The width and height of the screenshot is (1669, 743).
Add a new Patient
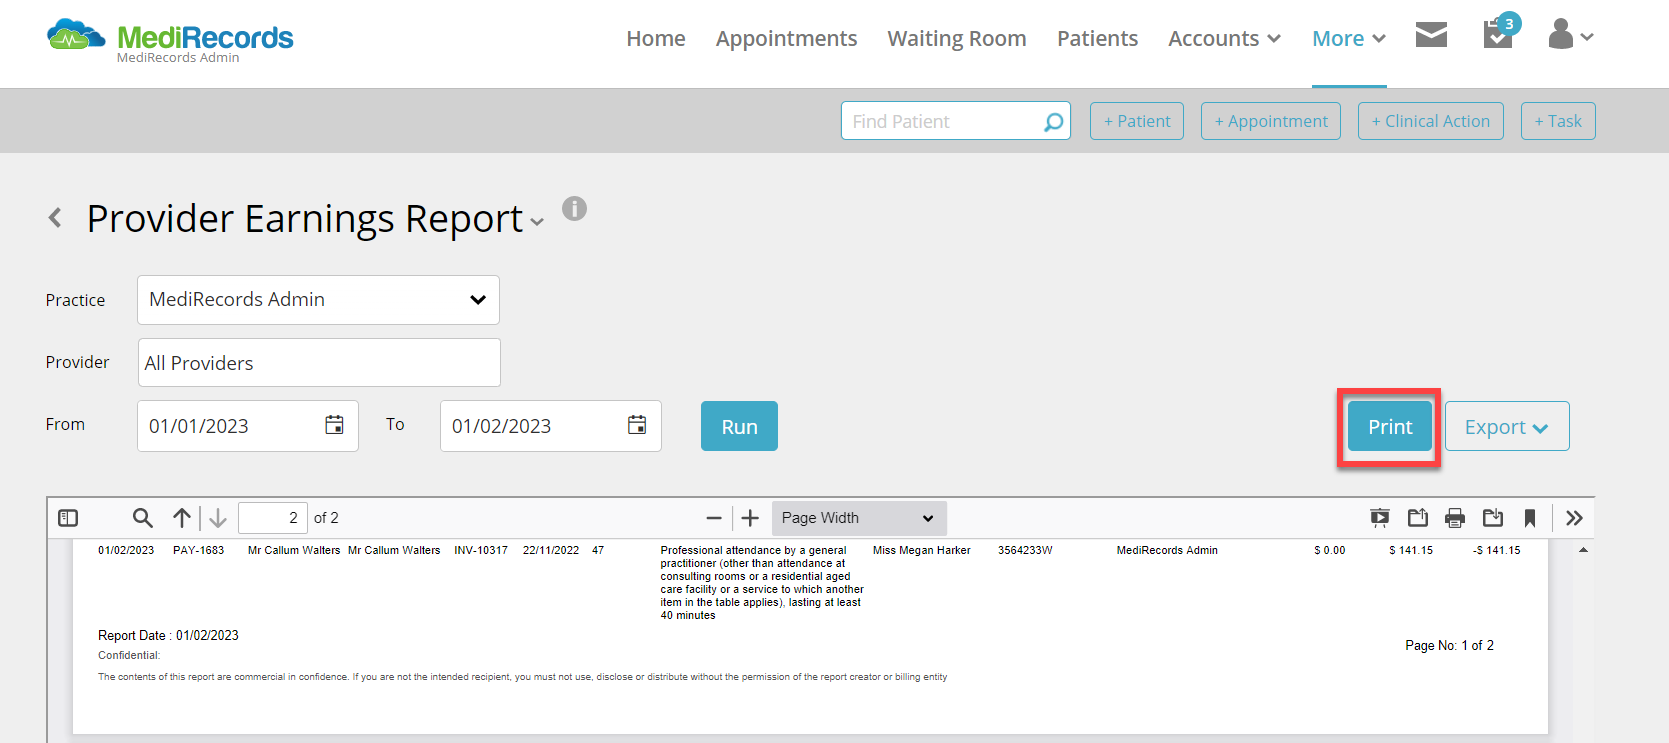(x=1137, y=121)
